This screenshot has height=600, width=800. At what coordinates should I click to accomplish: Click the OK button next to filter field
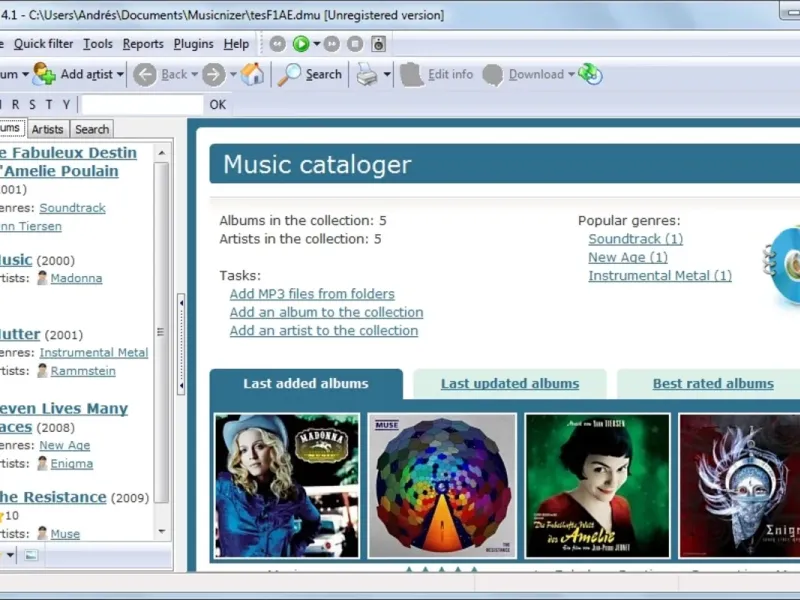pyautogui.click(x=218, y=105)
